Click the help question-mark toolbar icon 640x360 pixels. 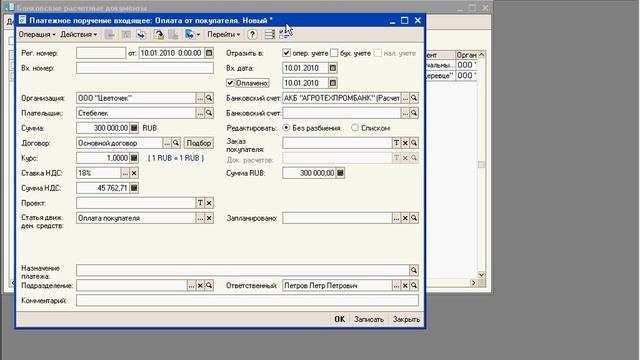252,35
